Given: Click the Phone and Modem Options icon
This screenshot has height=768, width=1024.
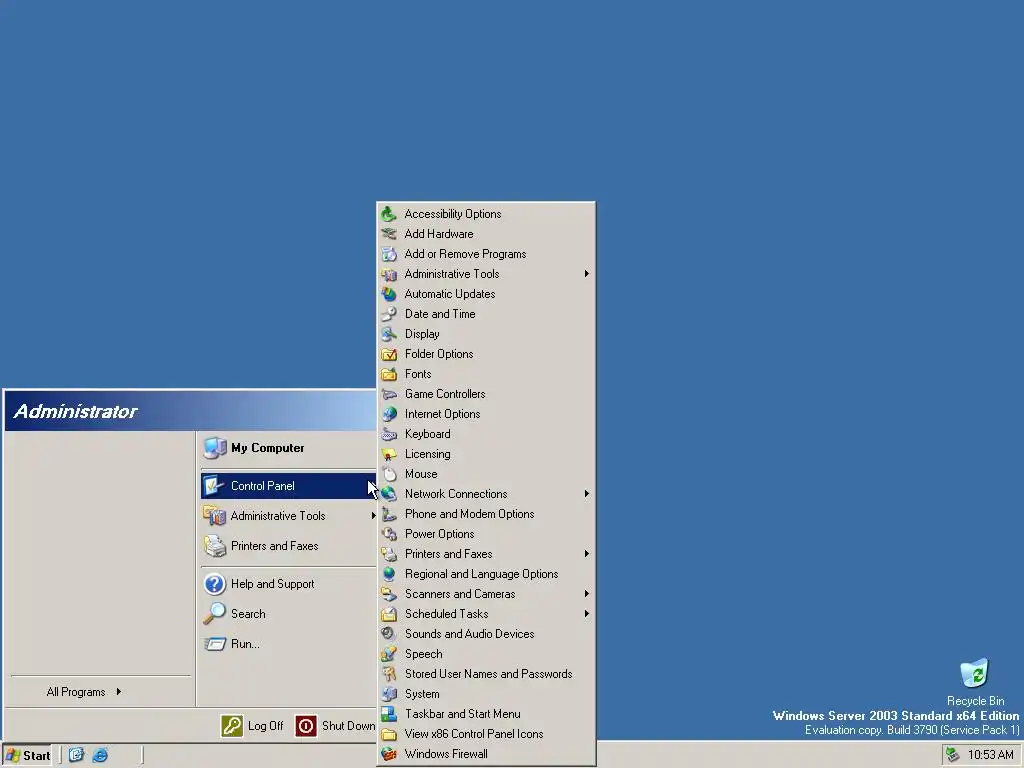Looking at the screenshot, I should pyautogui.click(x=389, y=514).
